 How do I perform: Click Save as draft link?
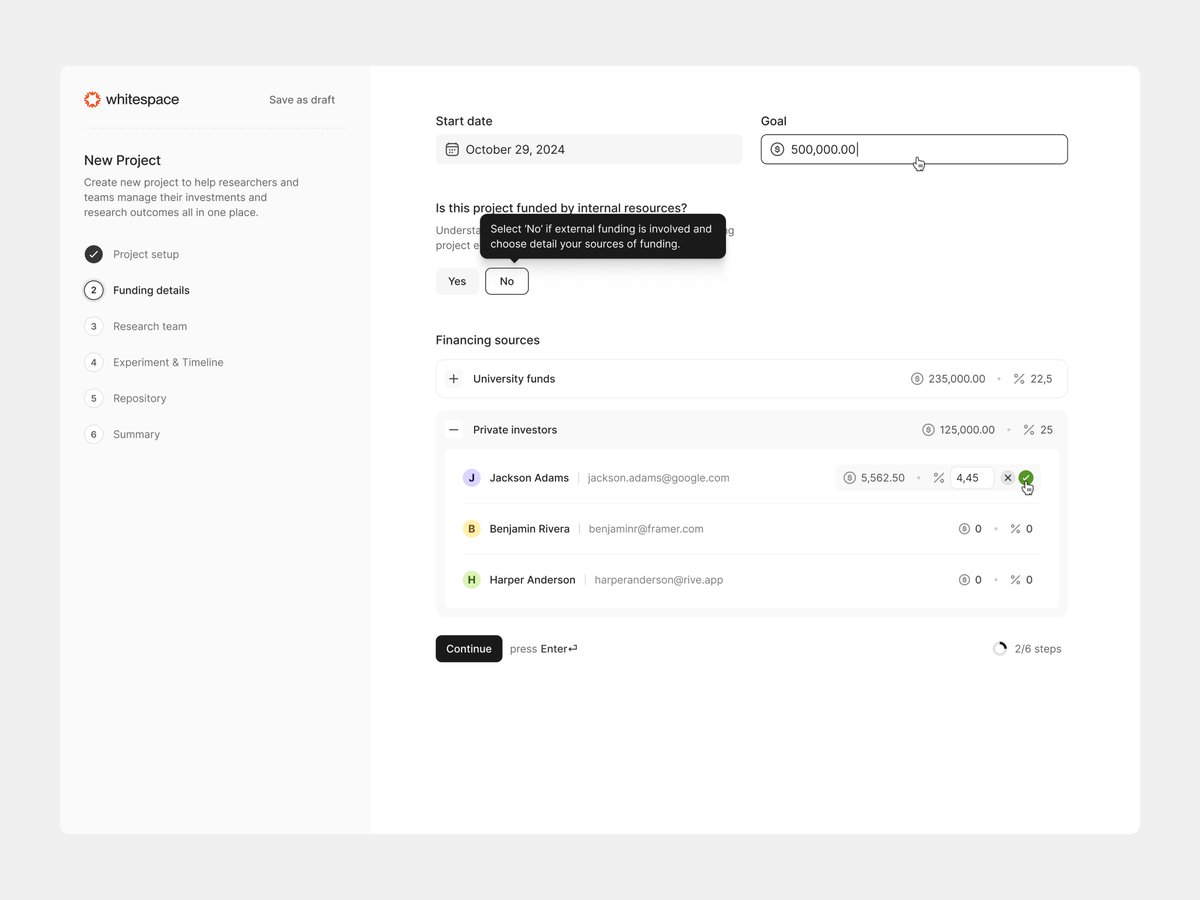click(x=302, y=100)
